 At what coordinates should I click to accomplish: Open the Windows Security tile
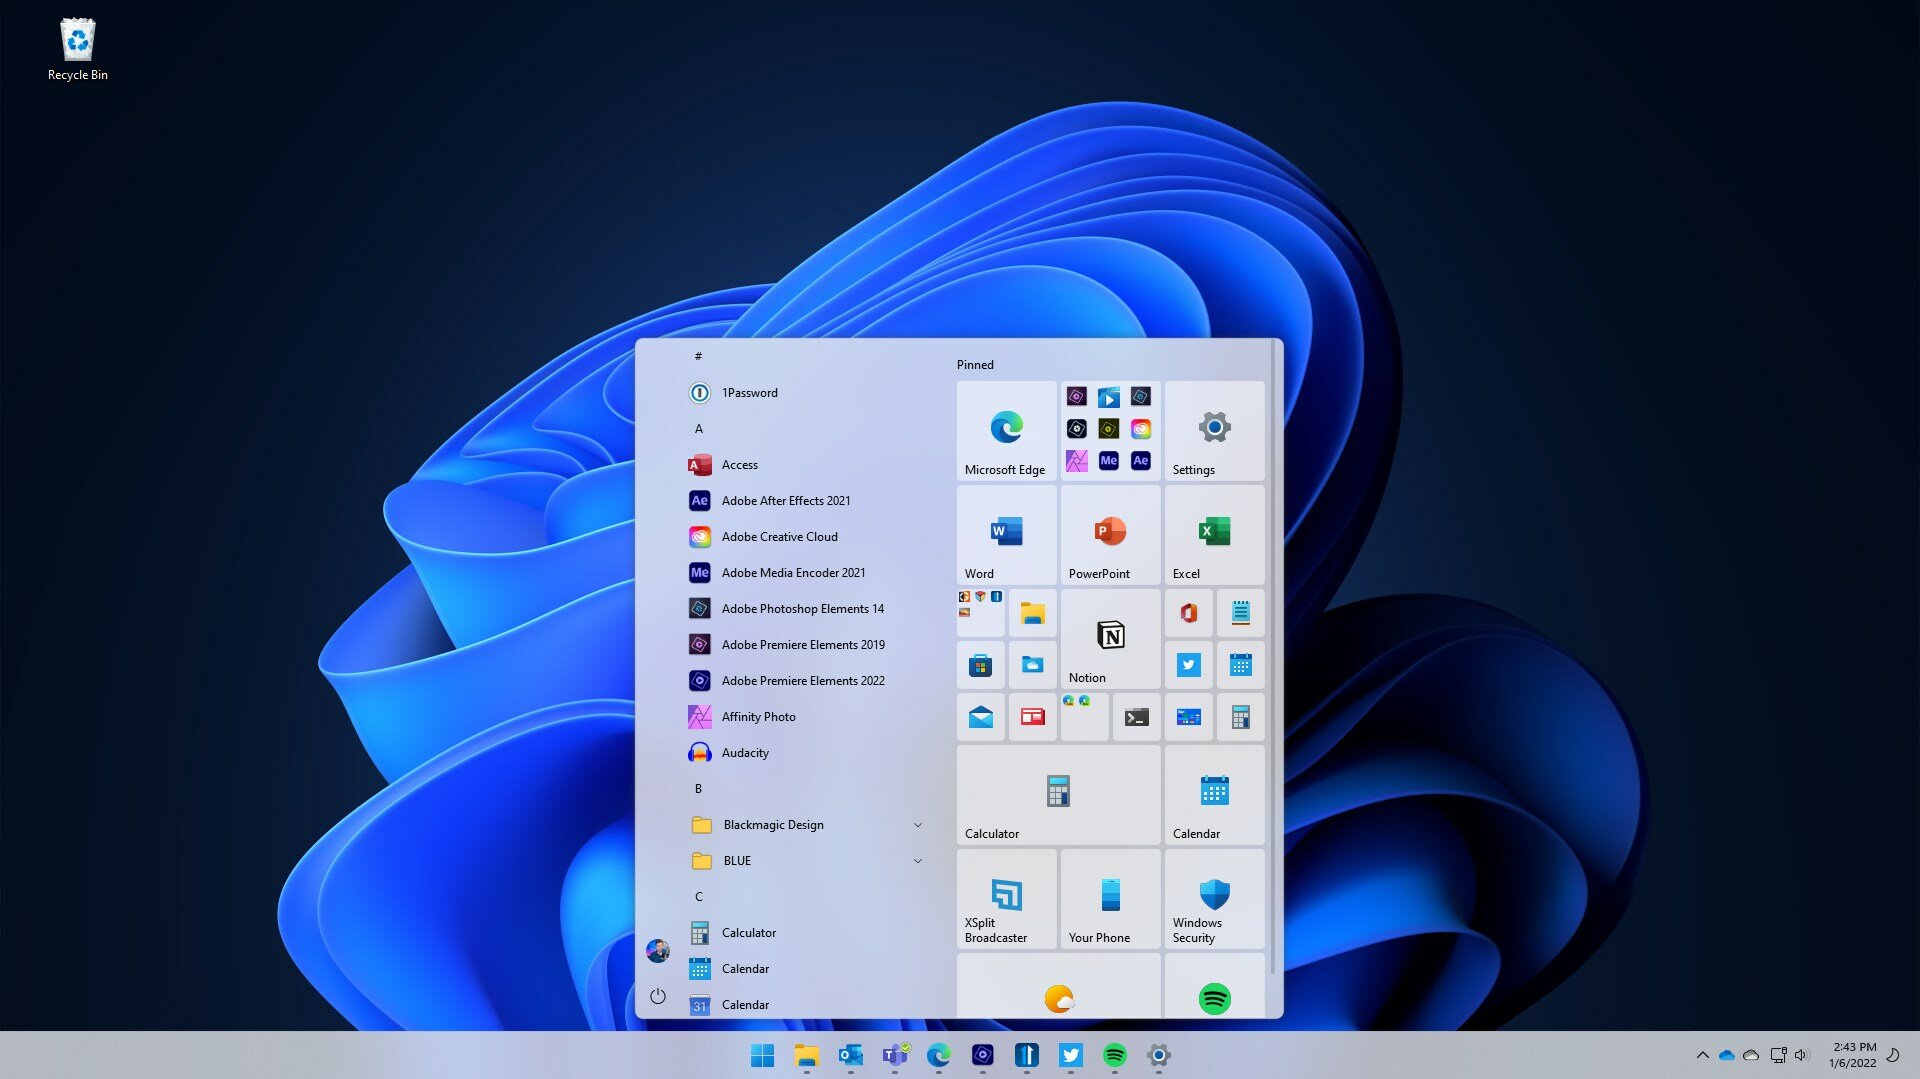(x=1214, y=898)
